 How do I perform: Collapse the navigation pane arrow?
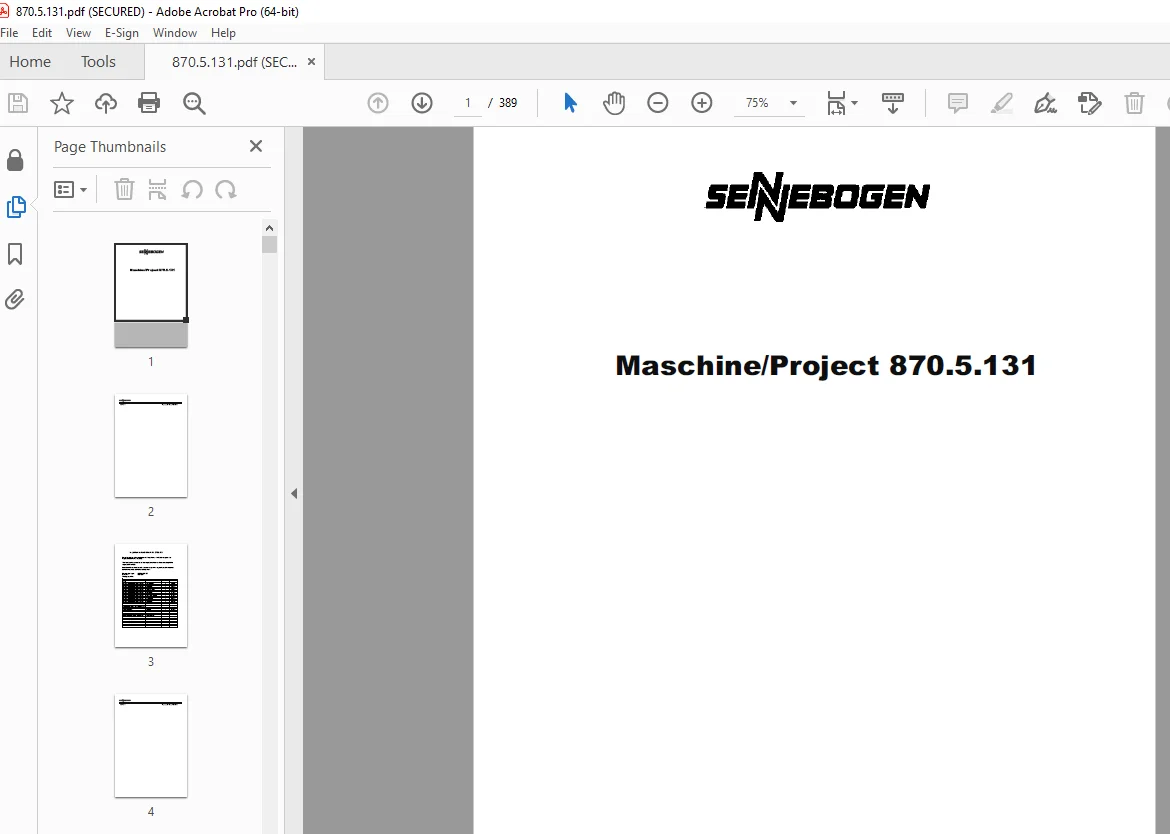click(x=294, y=493)
